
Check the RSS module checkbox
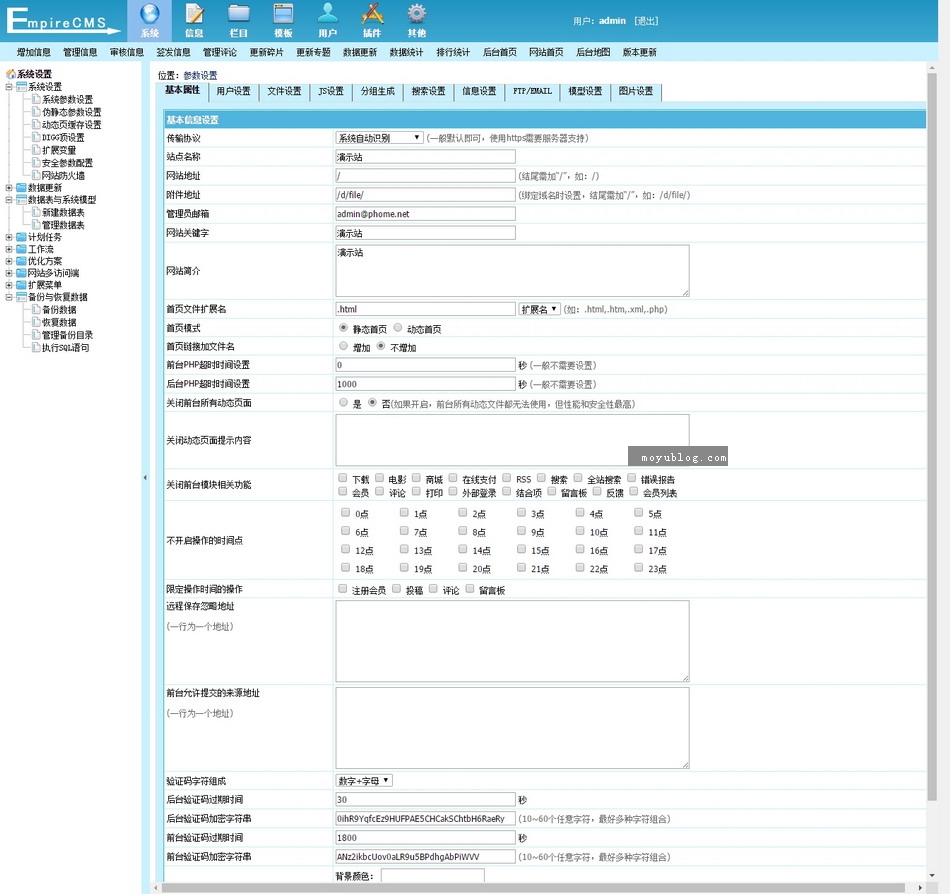507,478
